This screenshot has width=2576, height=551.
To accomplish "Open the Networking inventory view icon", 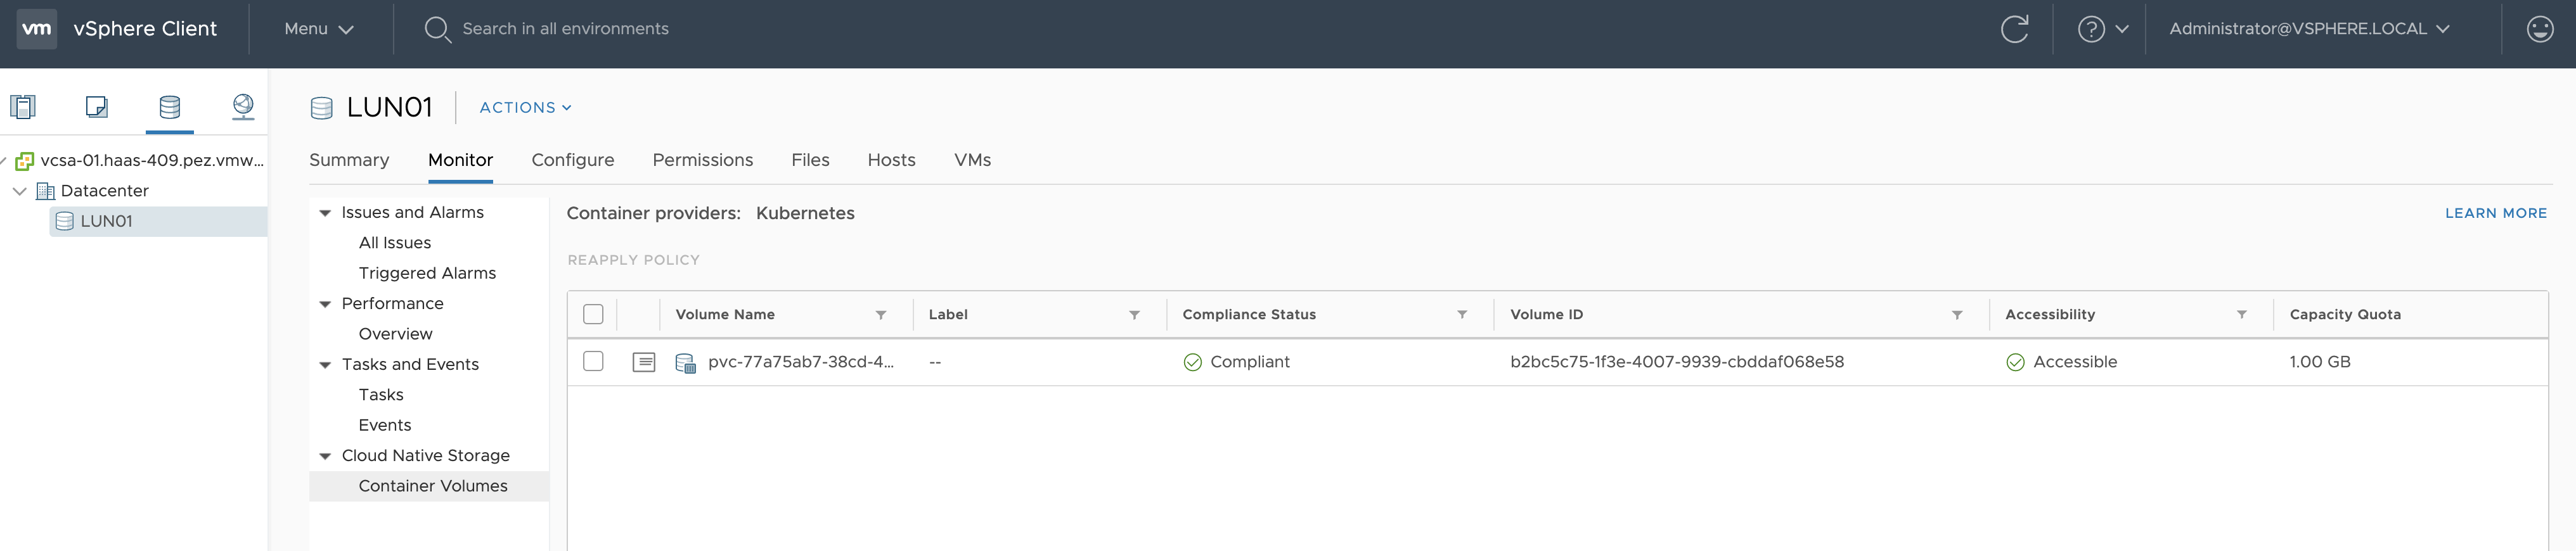I will [243, 106].
